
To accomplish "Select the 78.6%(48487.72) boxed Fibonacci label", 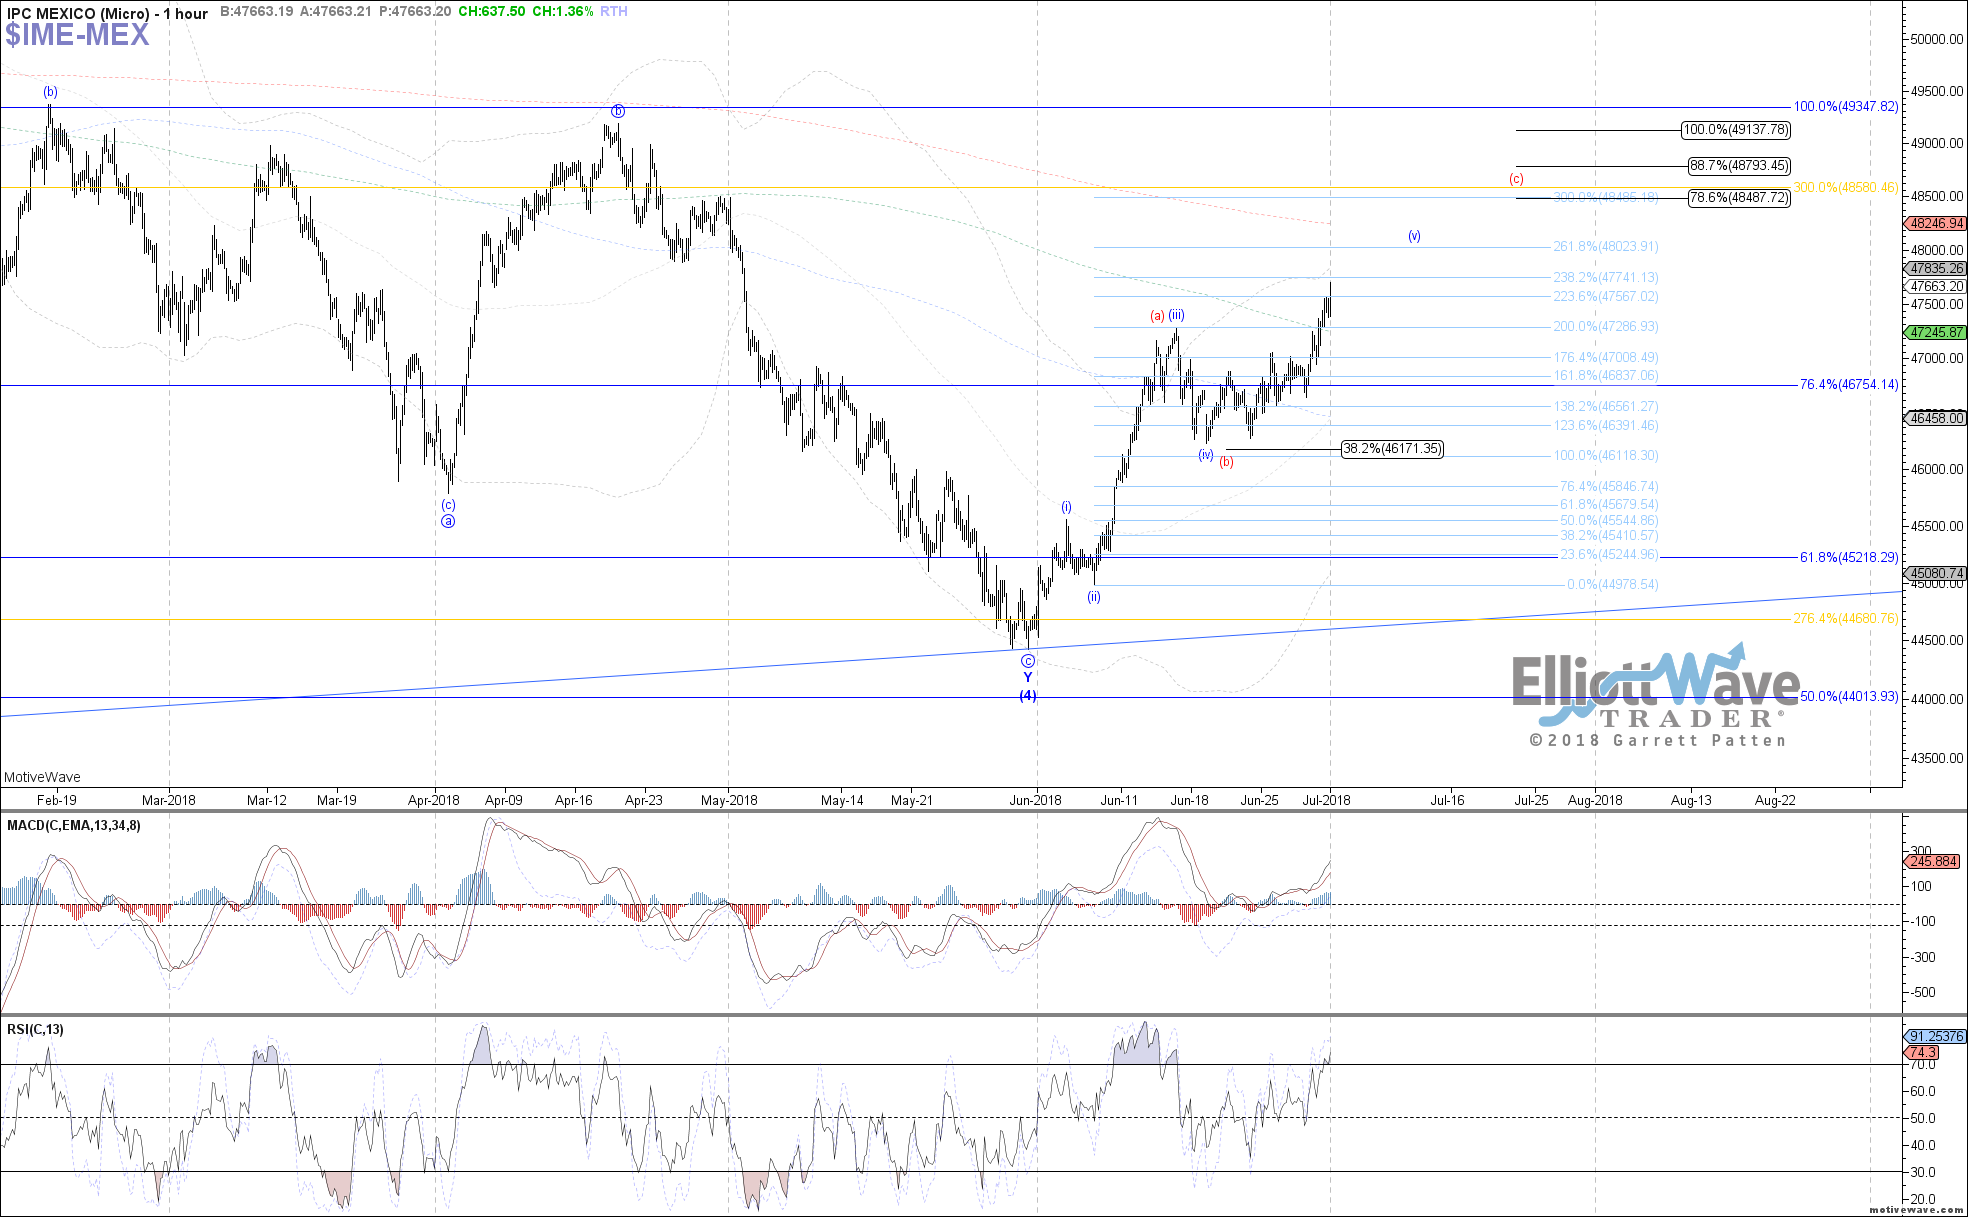I will click(1739, 198).
